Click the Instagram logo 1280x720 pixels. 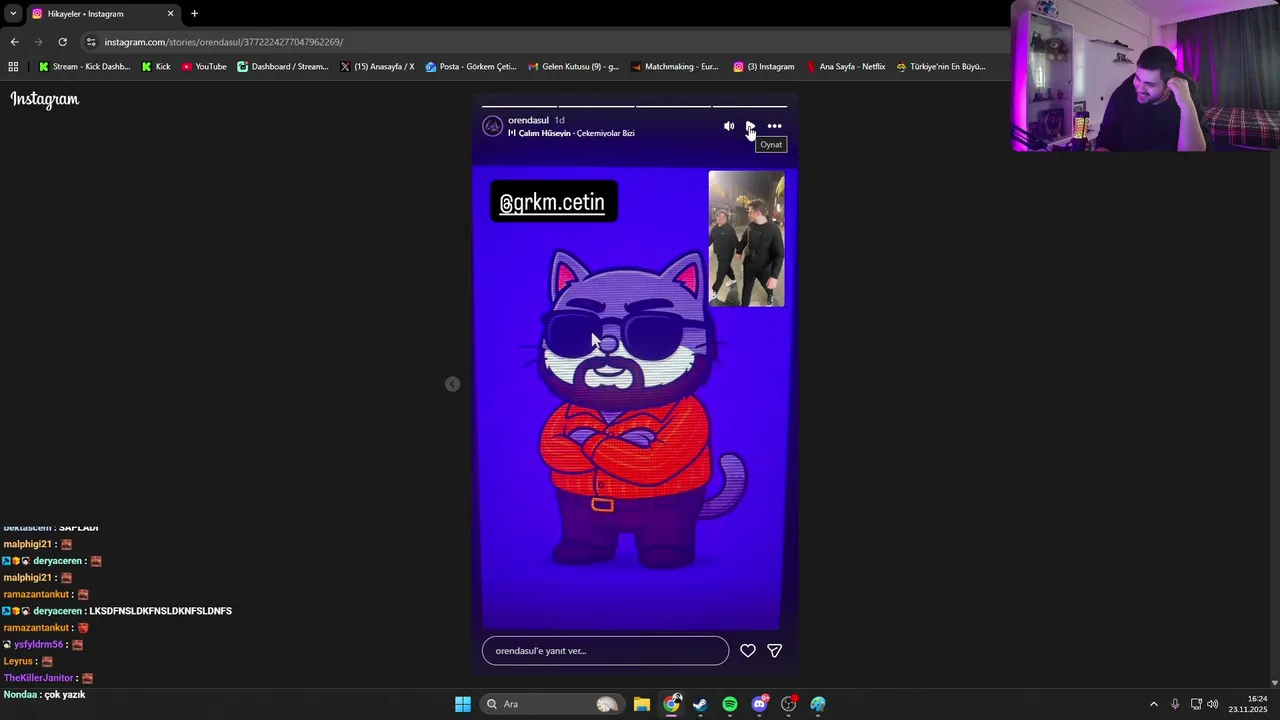coord(45,99)
